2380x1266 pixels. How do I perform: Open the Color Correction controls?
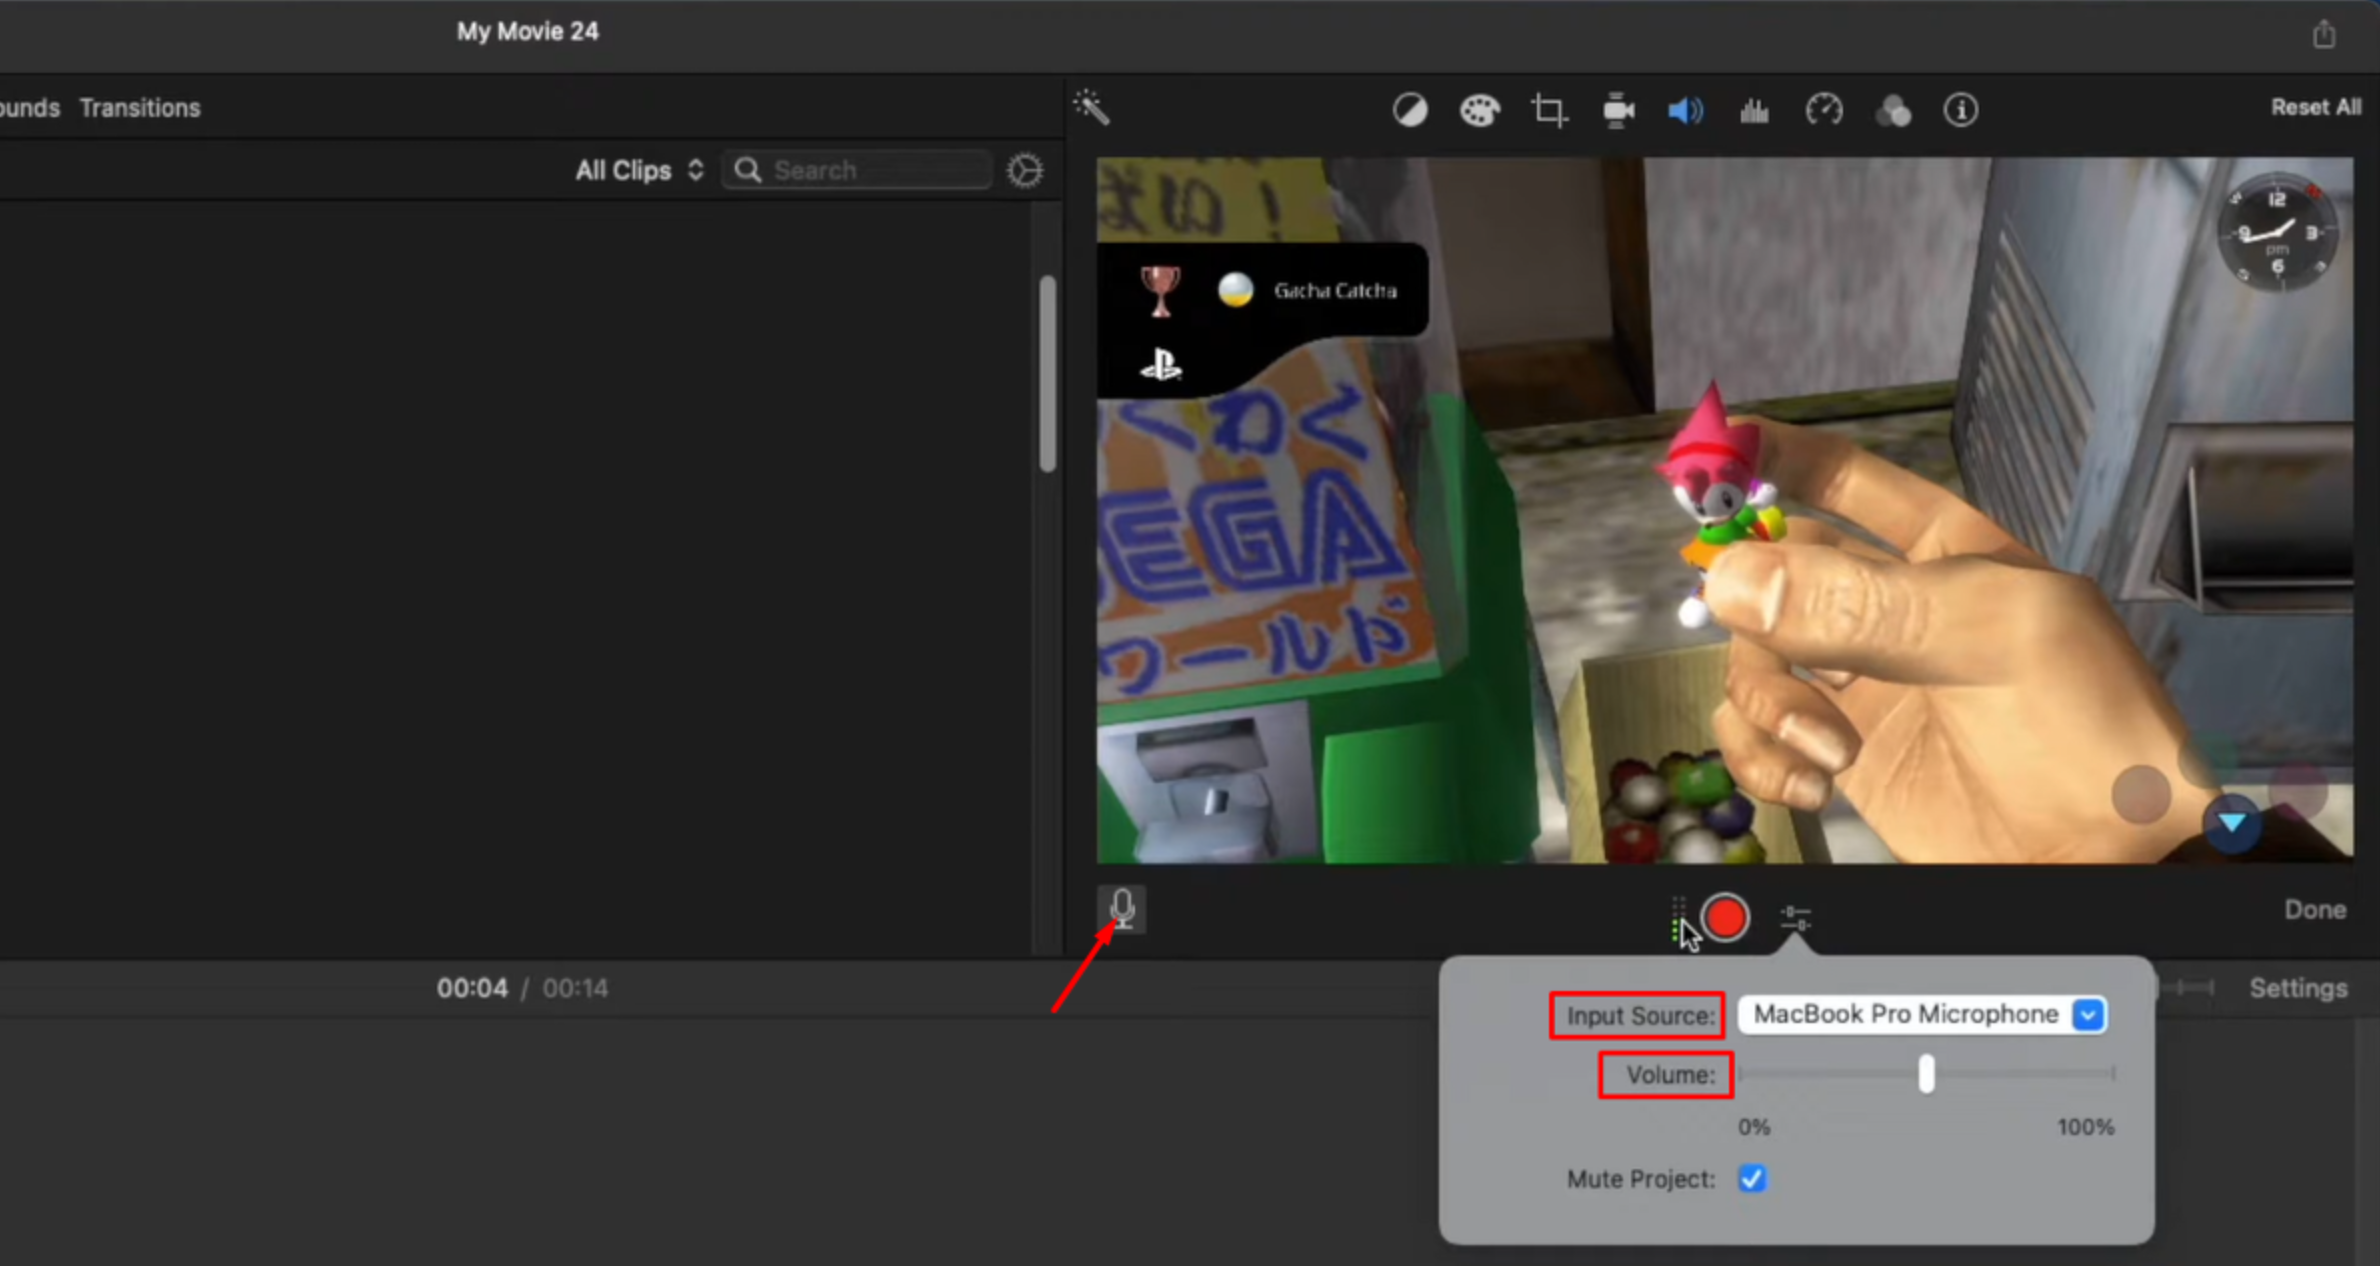pyautogui.click(x=1480, y=110)
